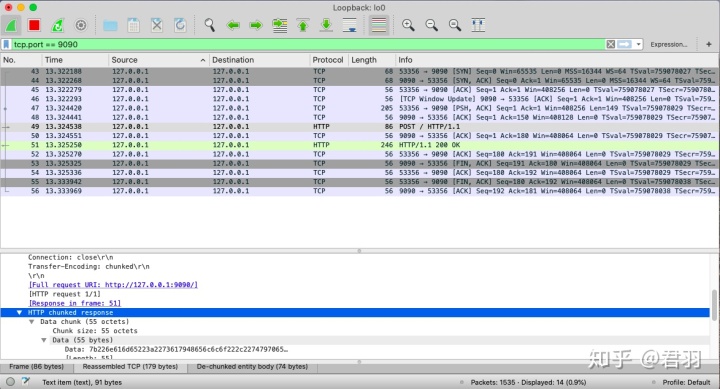Select packet 53 FIN, ACK row
This screenshot has height=389, width=720.
click(x=360, y=163)
